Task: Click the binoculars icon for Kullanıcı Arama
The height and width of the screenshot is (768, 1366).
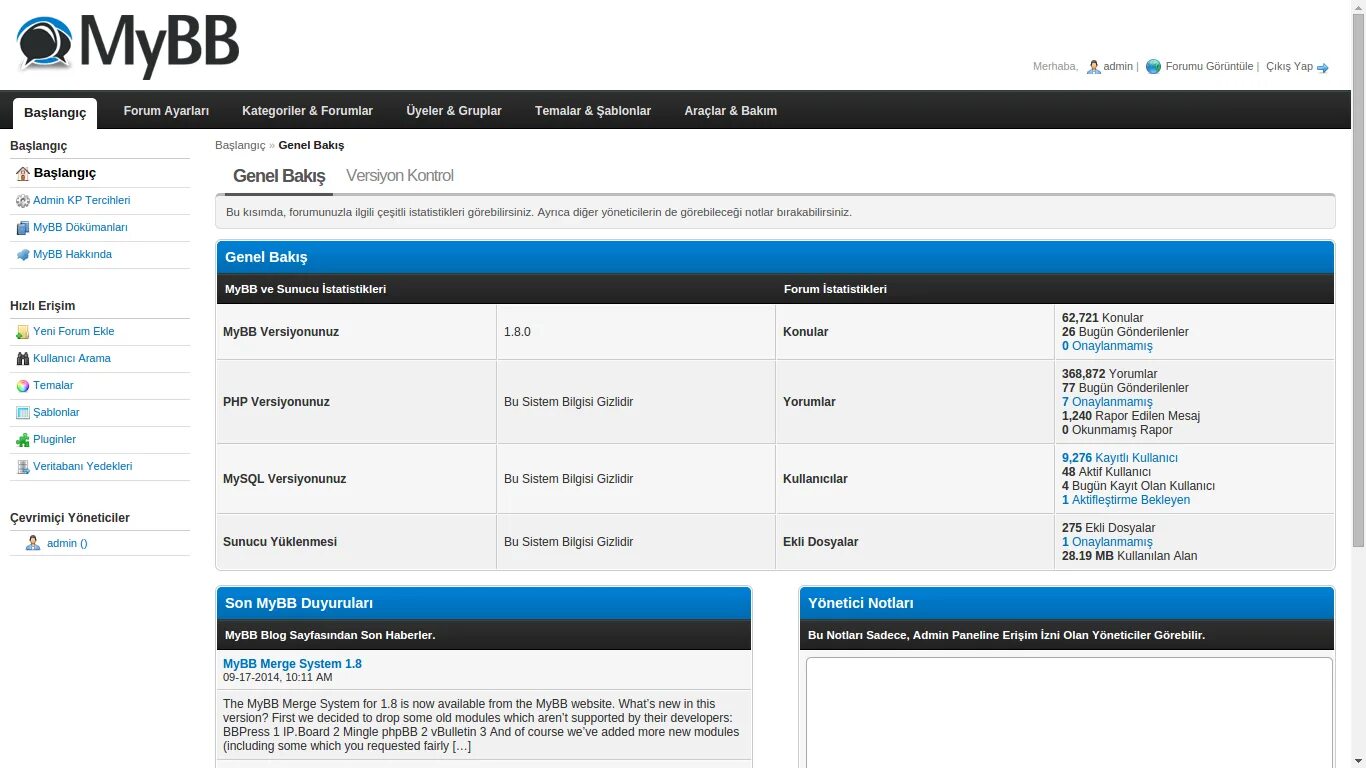Action: (x=23, y=358)
